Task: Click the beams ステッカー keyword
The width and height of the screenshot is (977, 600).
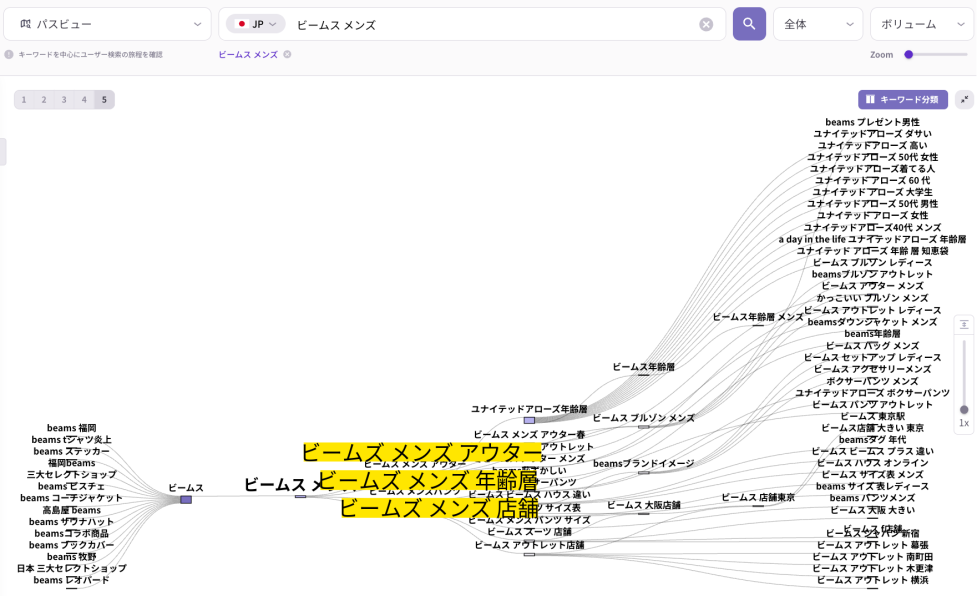Action: click(72, 452)
